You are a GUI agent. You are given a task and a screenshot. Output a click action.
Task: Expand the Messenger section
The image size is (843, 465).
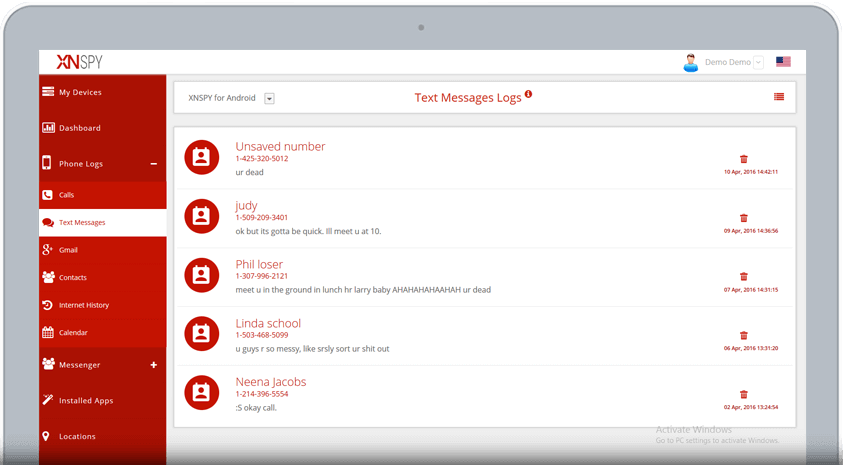coord(153,365)
